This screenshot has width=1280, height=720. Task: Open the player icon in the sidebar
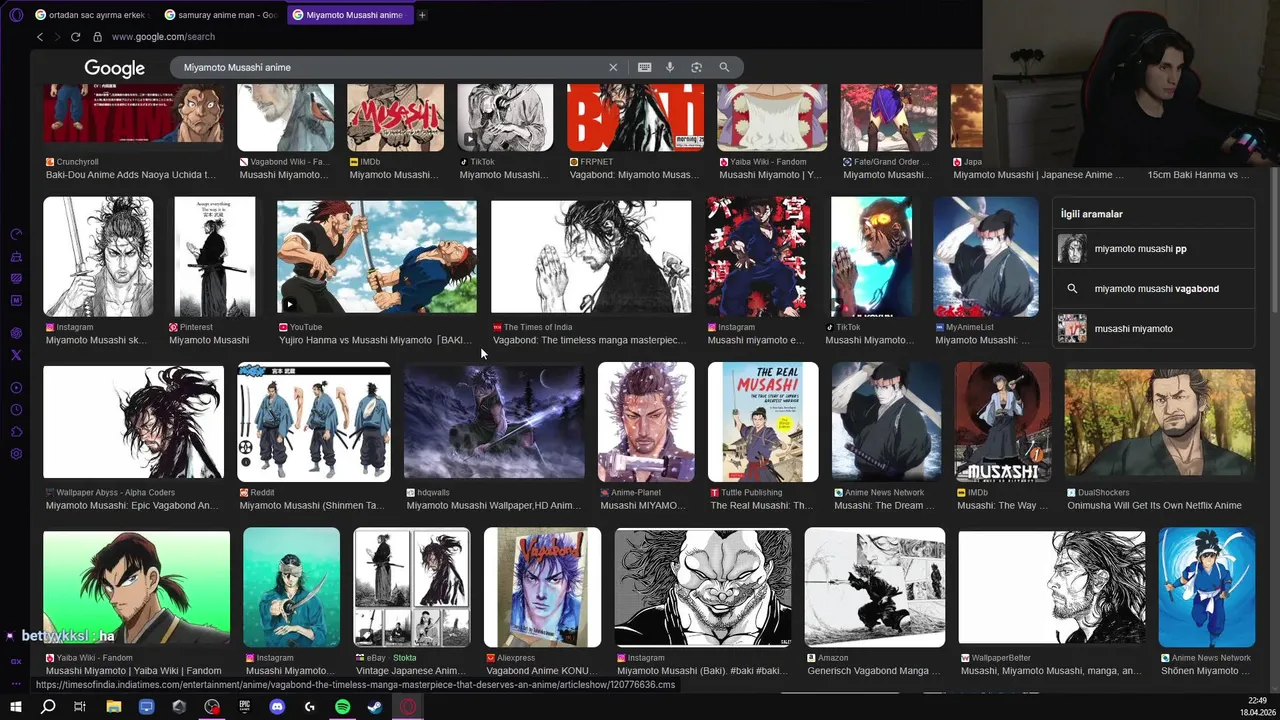click(x=16, y=388)
